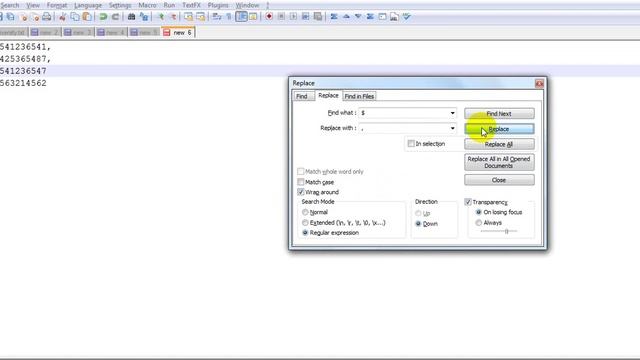640x360 pixels.
Task: Click the blue down-triangle toolbar icon
Action: pos(358,17)
